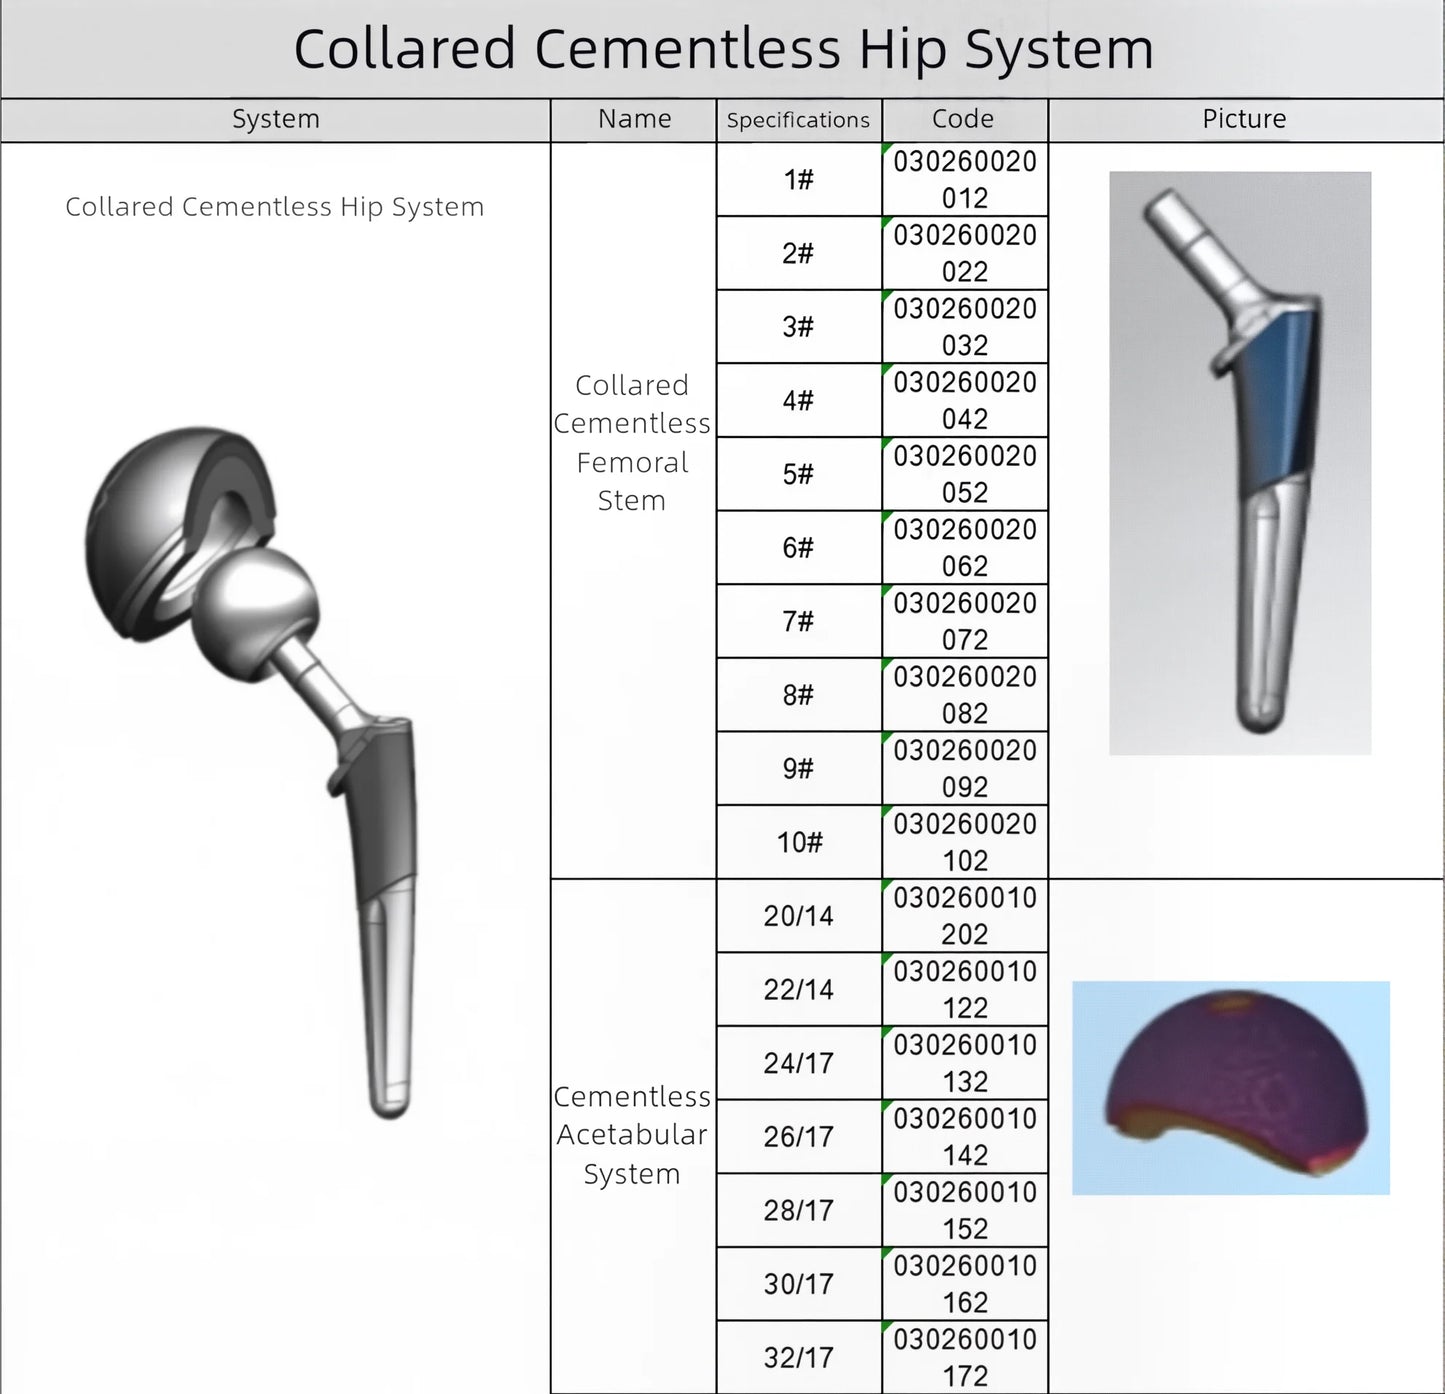This screenshot has height=1394, width=1445.
Task: Click the system caption above the hip illustration
Action: click(x=275, y=207)
